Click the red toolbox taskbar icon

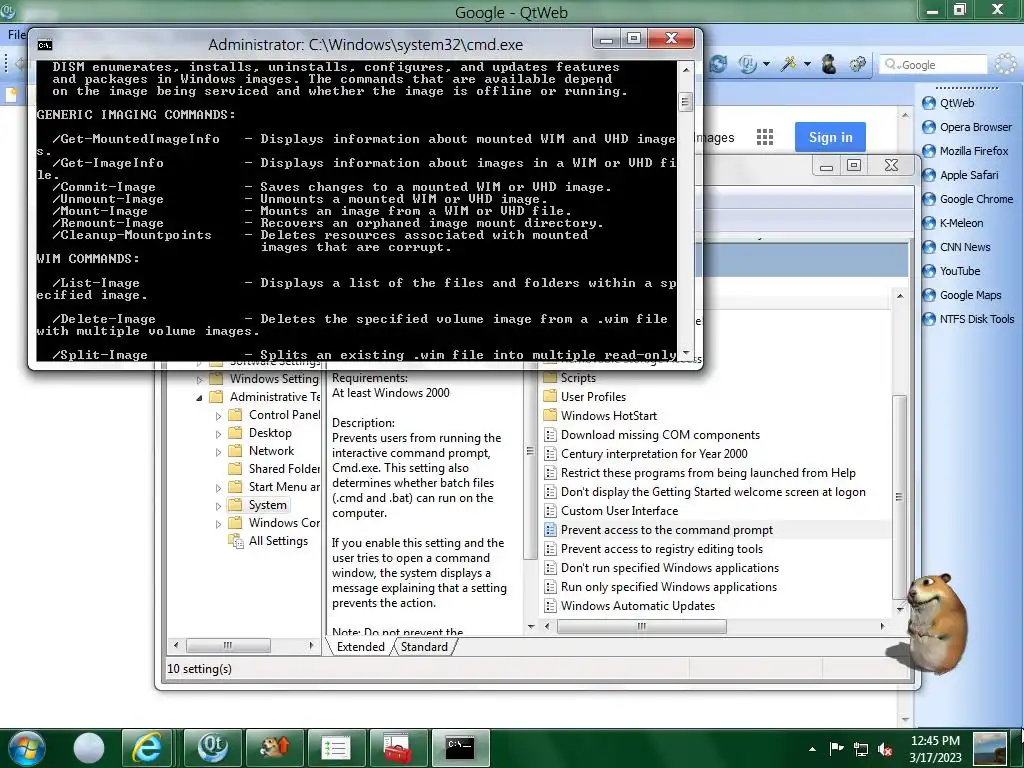tap(398, 748)
